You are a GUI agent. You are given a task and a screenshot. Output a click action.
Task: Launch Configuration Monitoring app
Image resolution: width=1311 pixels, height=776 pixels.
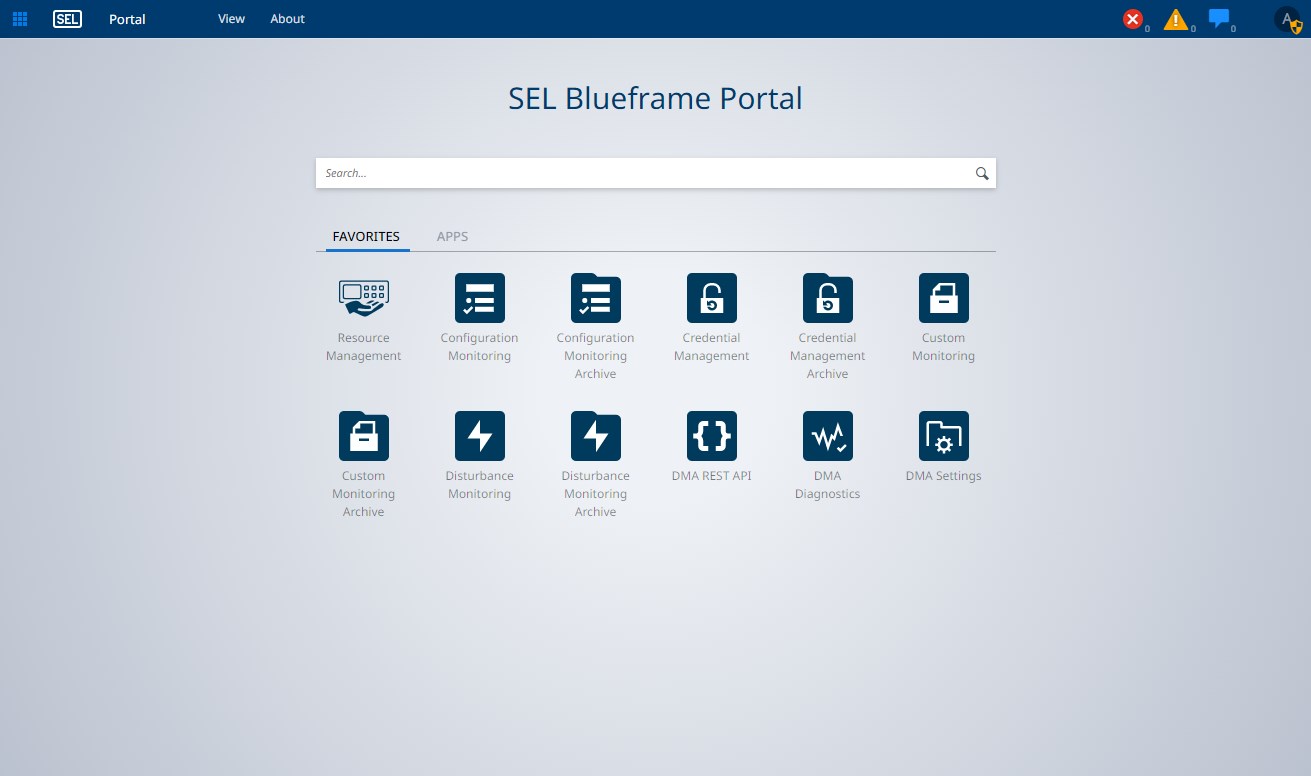(479, 298)
